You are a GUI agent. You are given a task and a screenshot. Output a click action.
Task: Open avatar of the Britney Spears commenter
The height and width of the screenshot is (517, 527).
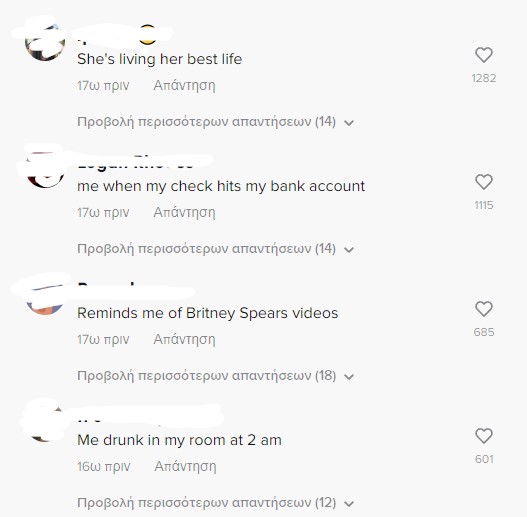coord(45,296)
